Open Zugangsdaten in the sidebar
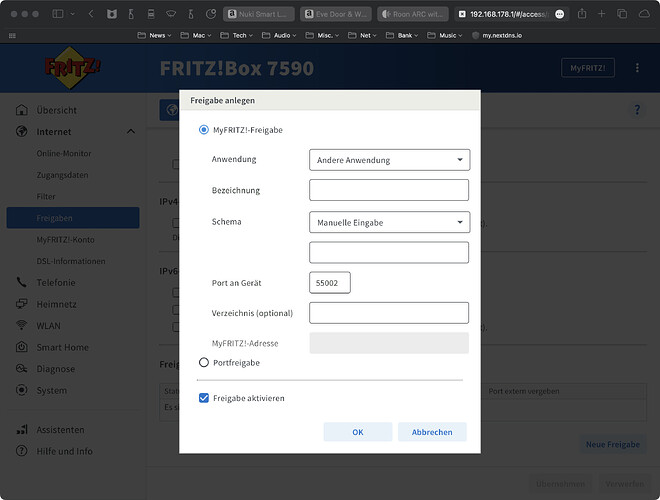Screen dimensions: 660x500 (x=62, y=175)
